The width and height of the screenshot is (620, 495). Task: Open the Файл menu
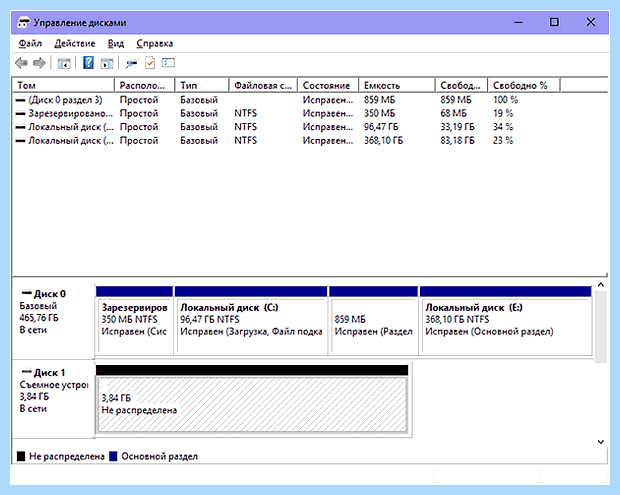(x=30, y=43)
